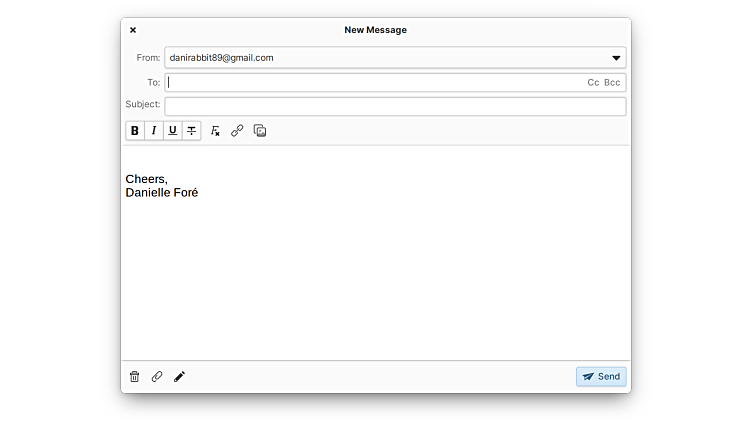
Task: Show the Cc recipient field
Action: click(593, 83)
